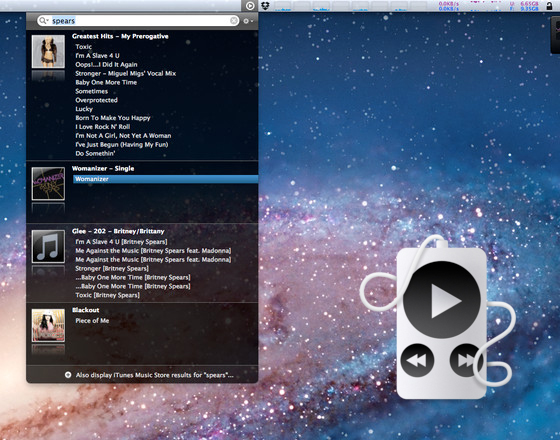Play I'm A Slave 4 U from Greatest Hits
Screen dimensions: 560x440
97,56
